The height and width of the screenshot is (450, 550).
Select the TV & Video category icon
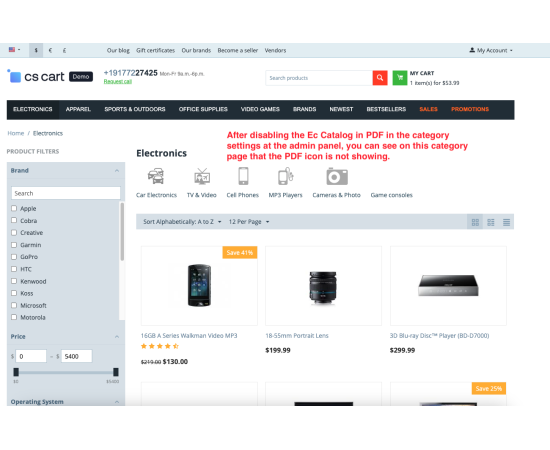pos(202,176)
